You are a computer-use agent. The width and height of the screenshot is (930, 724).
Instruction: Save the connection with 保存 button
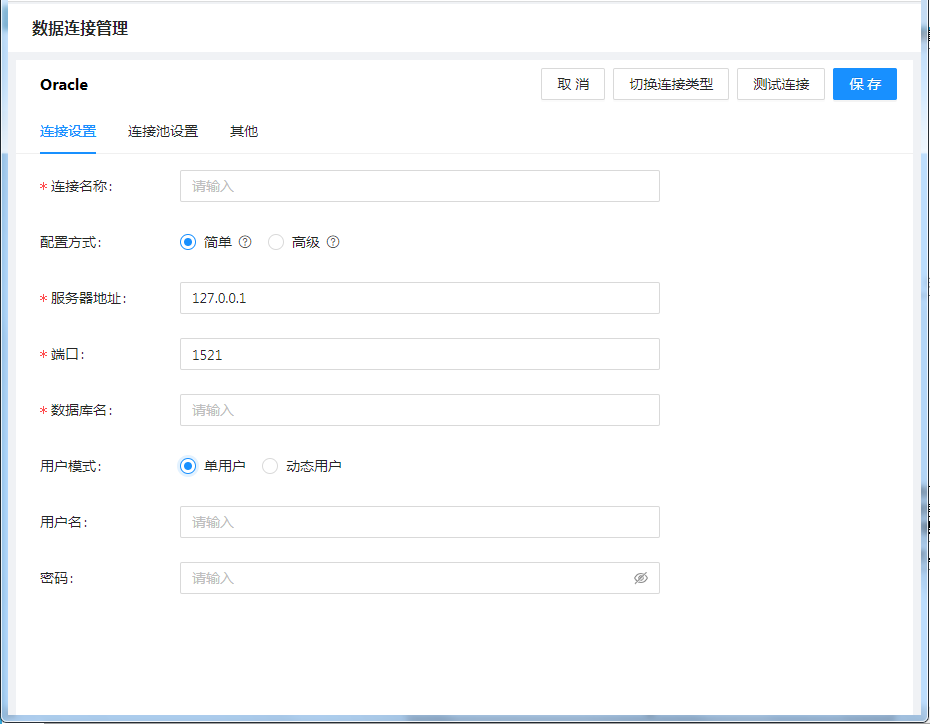(865, 84)
